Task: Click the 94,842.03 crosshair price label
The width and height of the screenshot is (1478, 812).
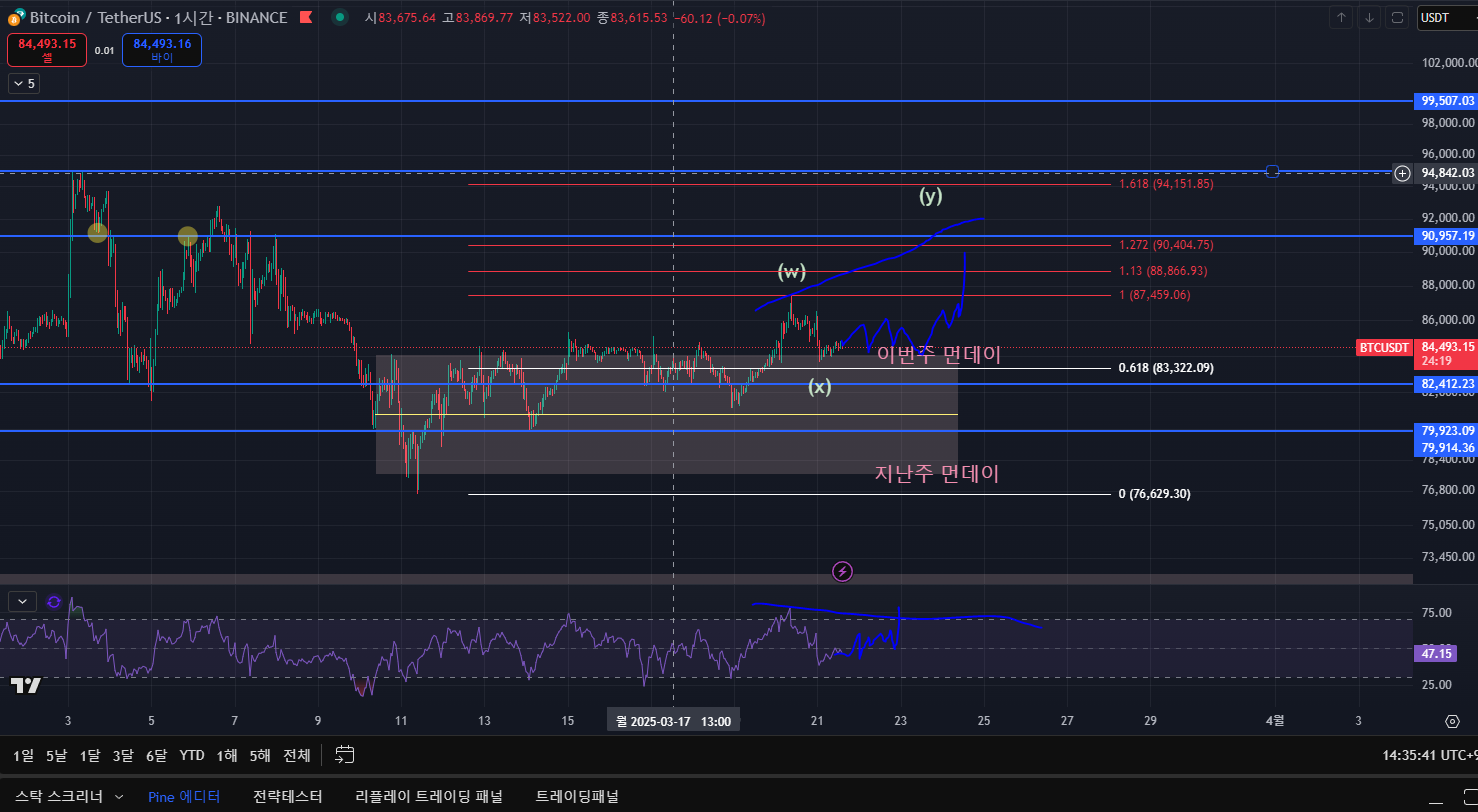Action: pos(1447,173)
